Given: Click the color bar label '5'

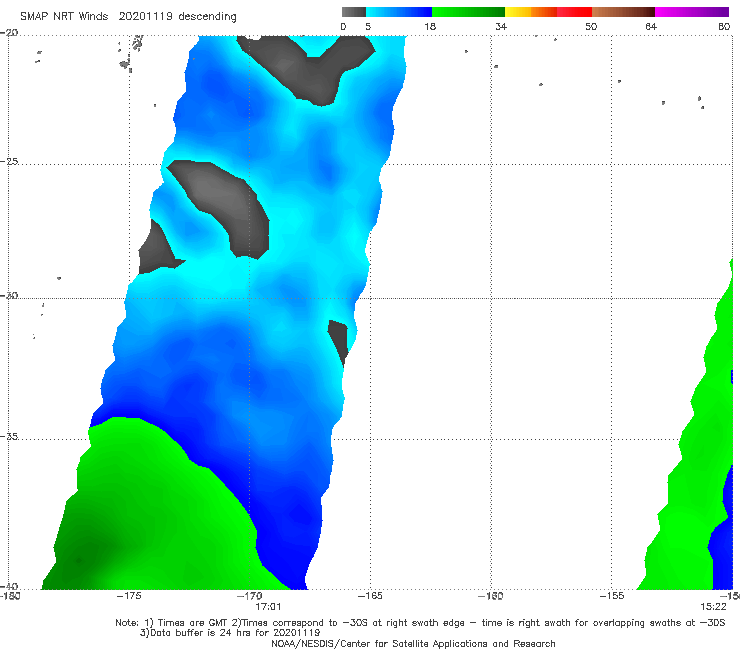Looking at the screenshot, I should pyautogui.click(x=368, y=27).
